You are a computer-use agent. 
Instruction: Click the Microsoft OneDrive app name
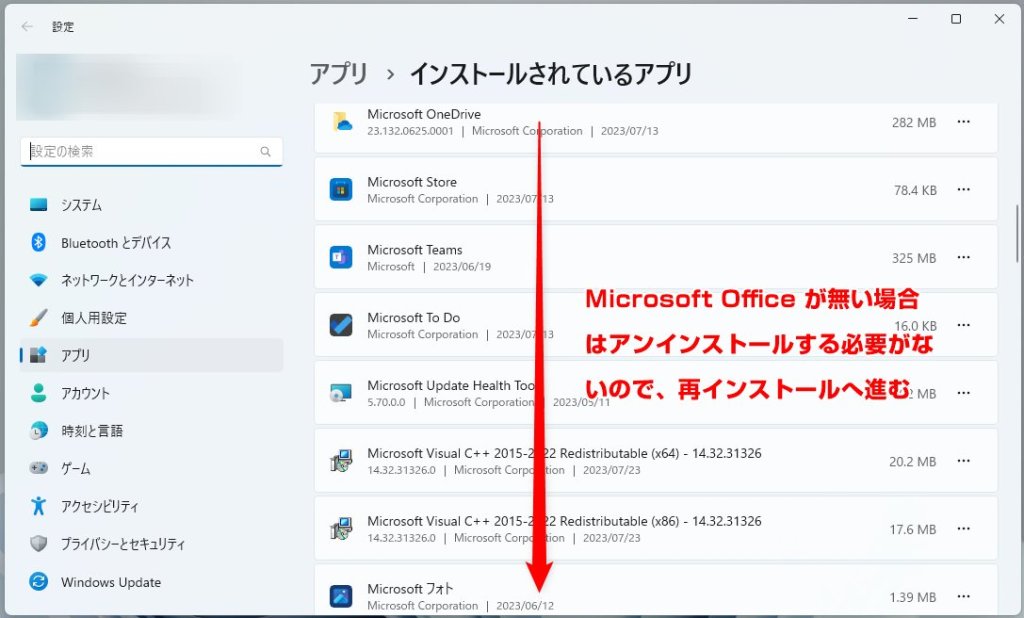click(x=424, y=114)
